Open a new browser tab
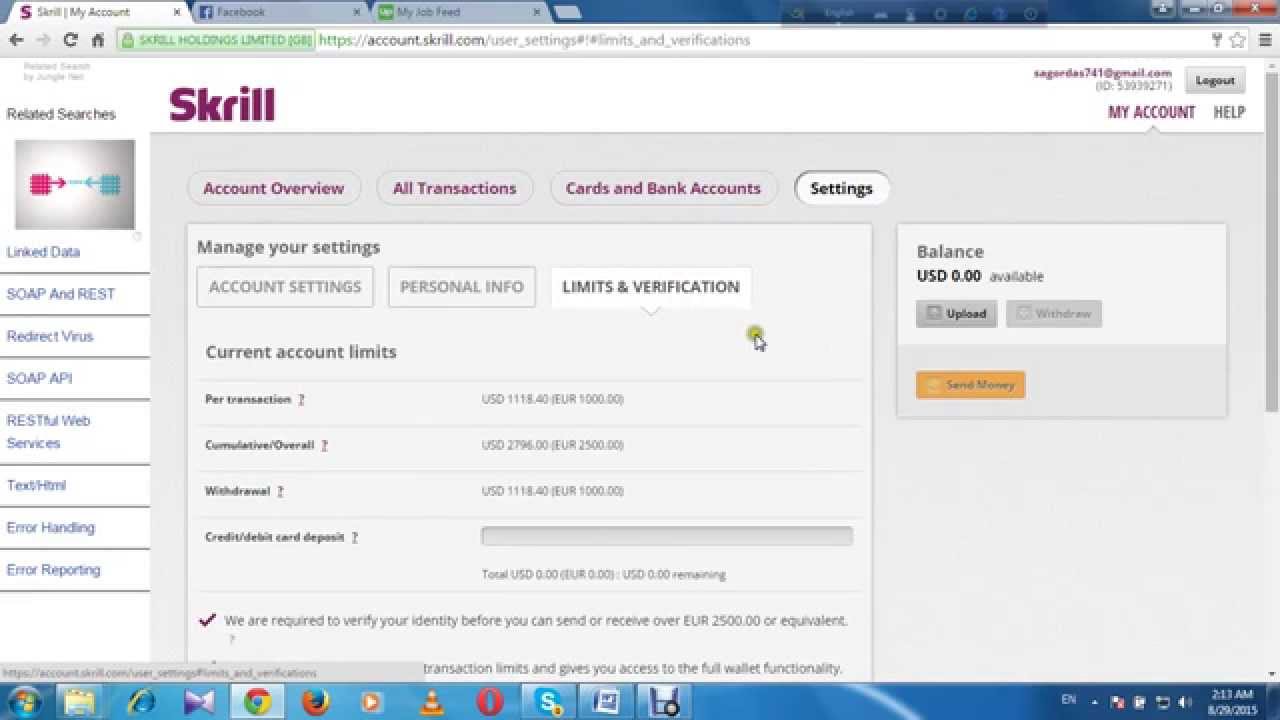This screenshot has width=1280, height=720. 567,12
